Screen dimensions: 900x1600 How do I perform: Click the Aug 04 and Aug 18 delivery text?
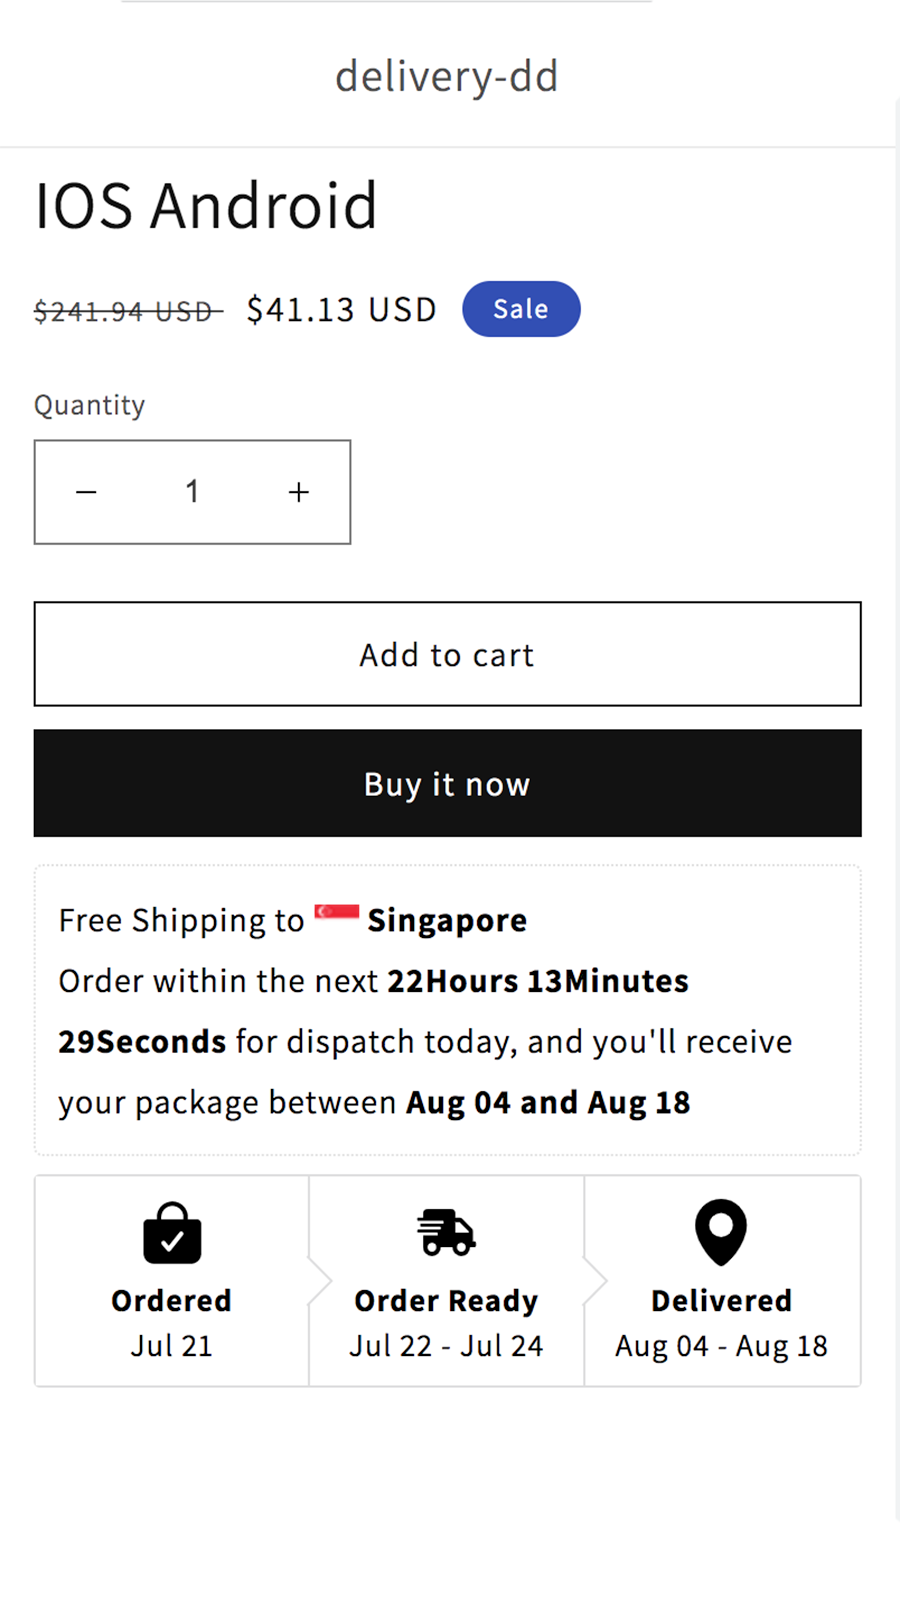[x=548, y=1102]
